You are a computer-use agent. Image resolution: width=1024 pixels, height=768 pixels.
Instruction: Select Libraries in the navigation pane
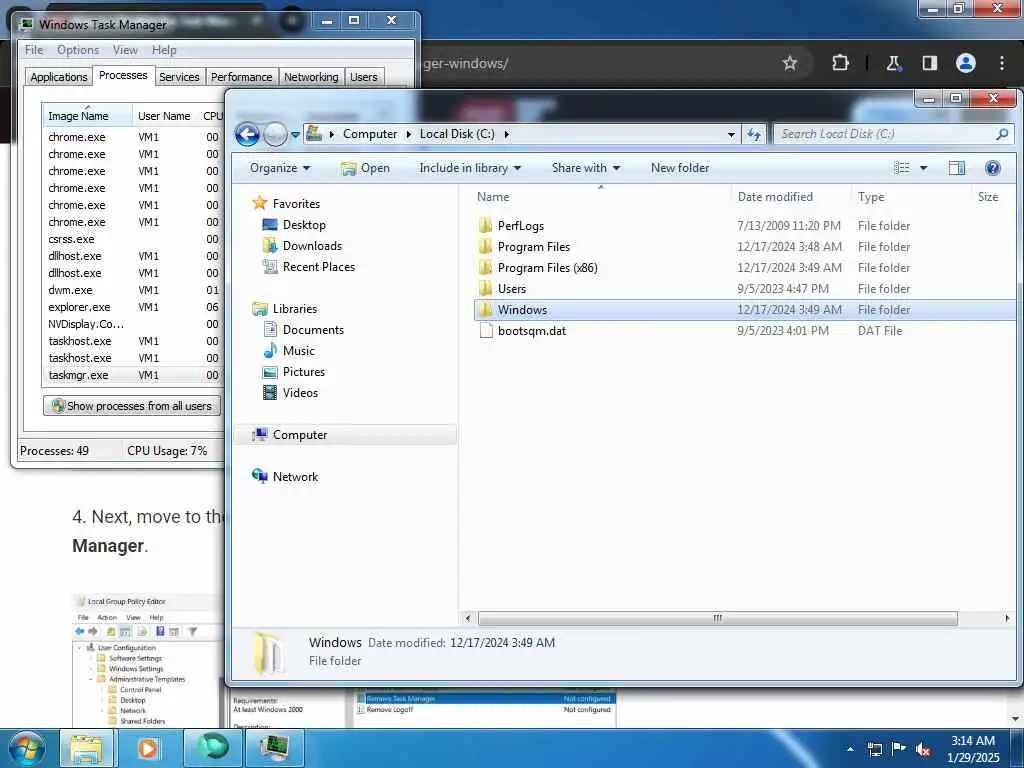pyautogui.click(x=295, y=309)
